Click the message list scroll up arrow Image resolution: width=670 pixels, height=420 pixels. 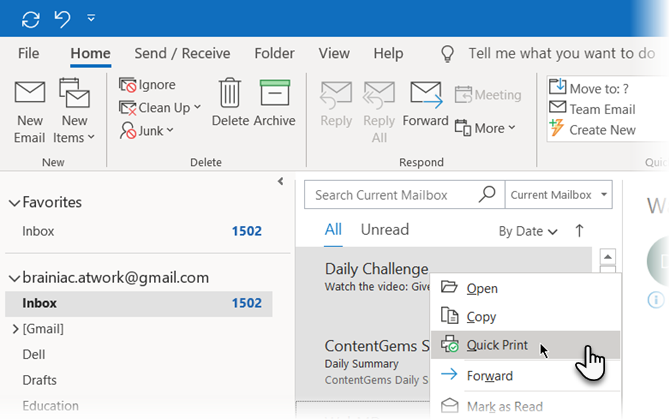click(608, 257)
